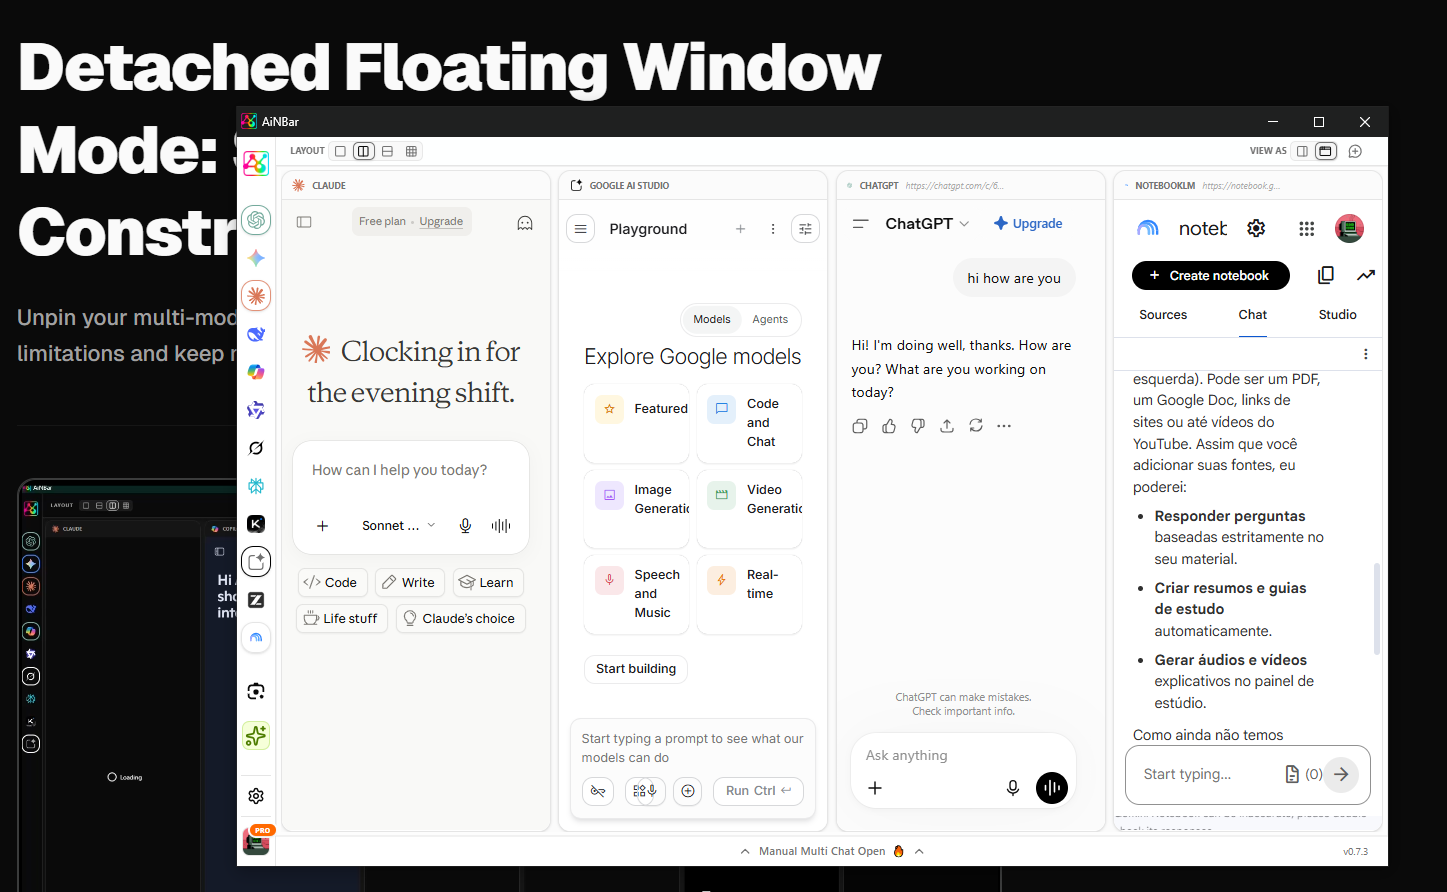
Task: Expand the chevron left of Manual Multi Chat
Action: point(745,852)
